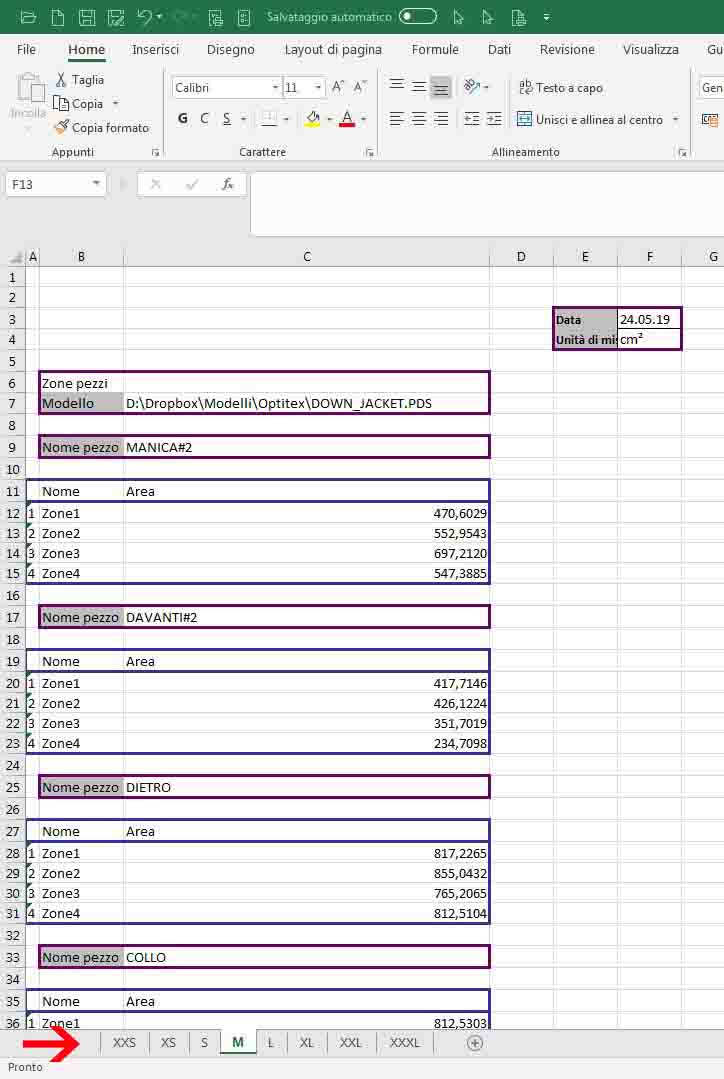This screenshot has height=1079, width=724.
Task: Toggle the Salvataggio automatico switch
Action: coord(417,17)
